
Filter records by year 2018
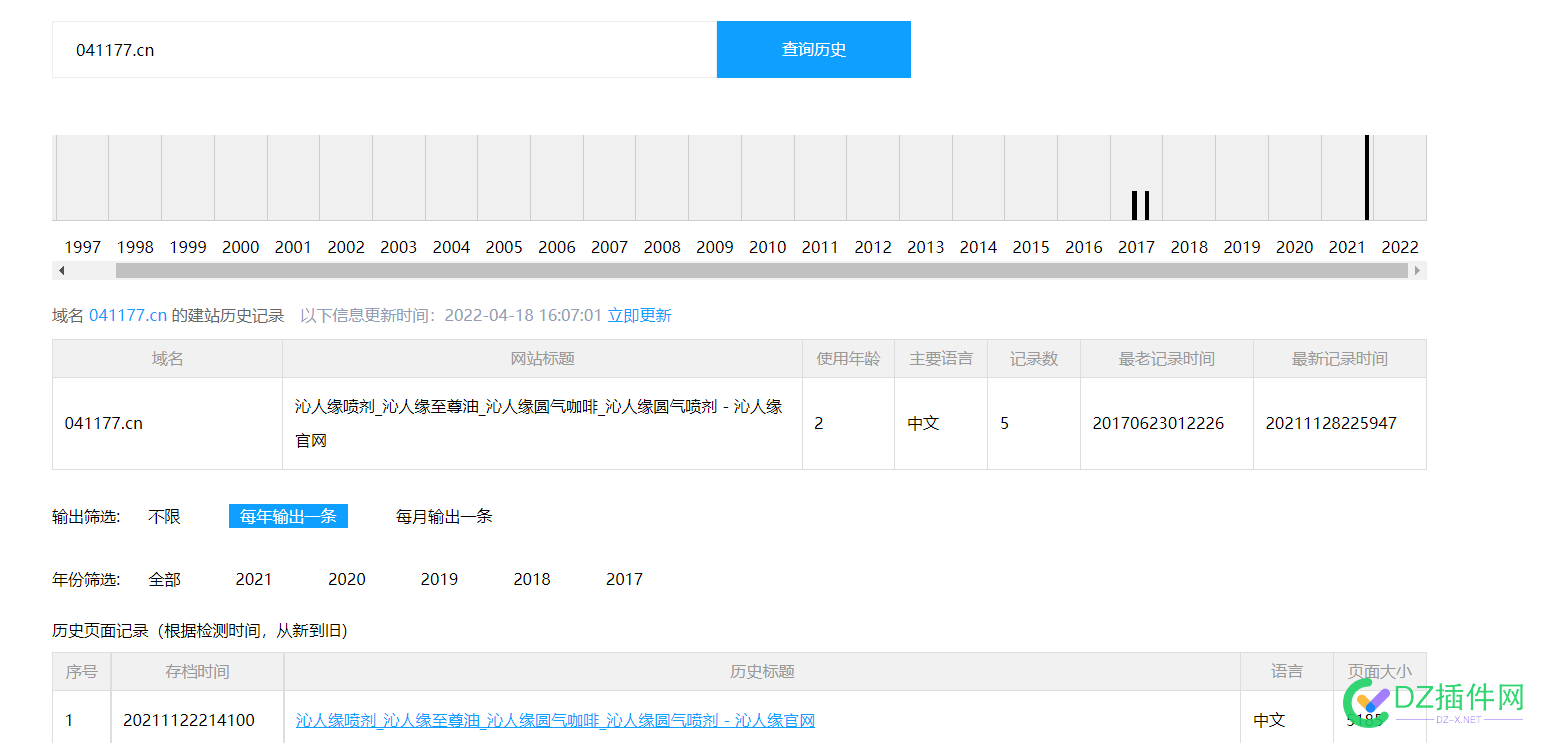coord(532,579)
